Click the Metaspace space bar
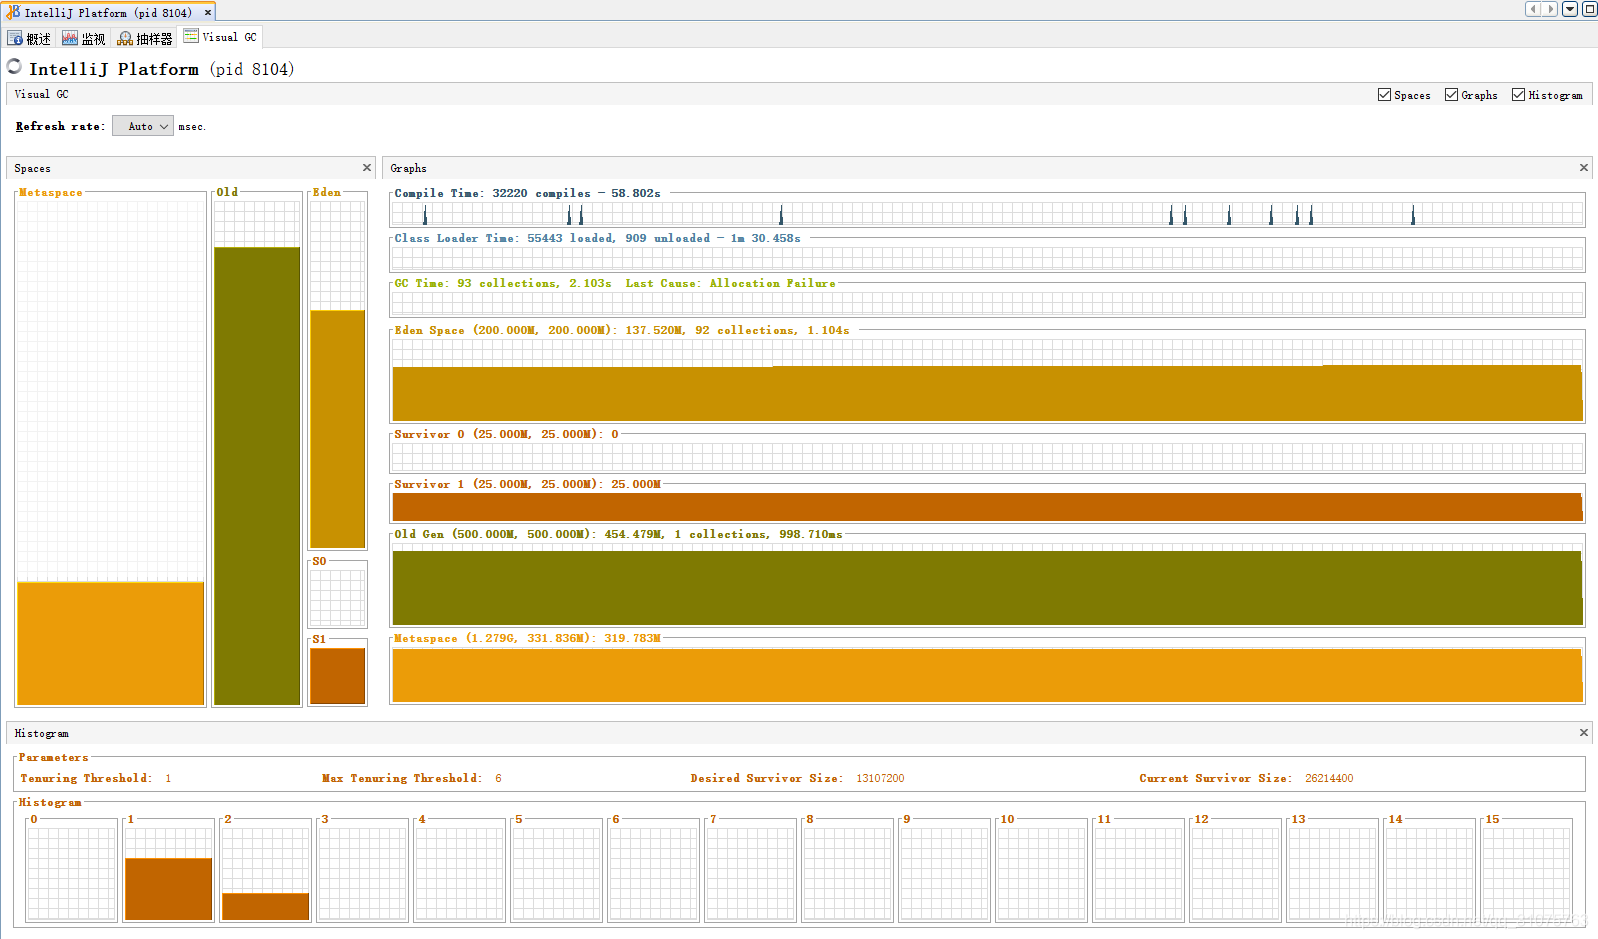The height and width of the screenshot is (939, 1598). 110,643
